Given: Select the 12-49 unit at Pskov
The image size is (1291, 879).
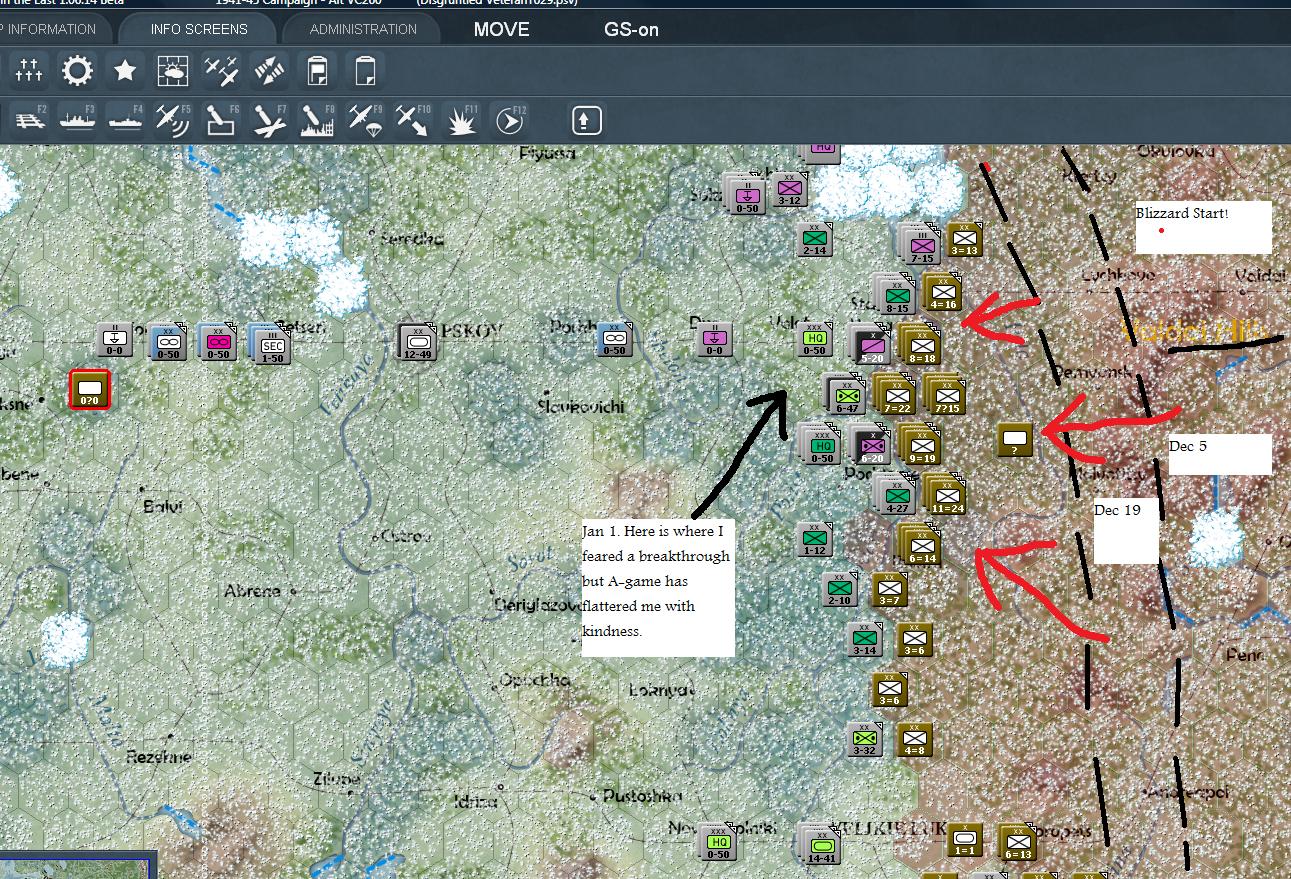Looking at the screenshot, I should [x=418, y=342].
